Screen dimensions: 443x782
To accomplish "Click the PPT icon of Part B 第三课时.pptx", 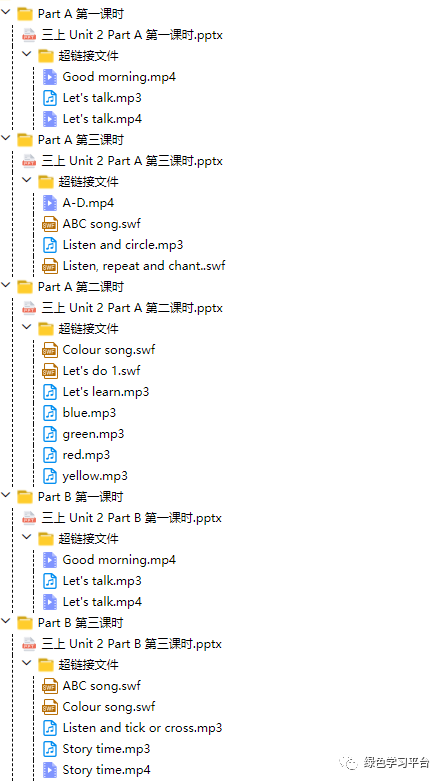I will pos(29,644).
